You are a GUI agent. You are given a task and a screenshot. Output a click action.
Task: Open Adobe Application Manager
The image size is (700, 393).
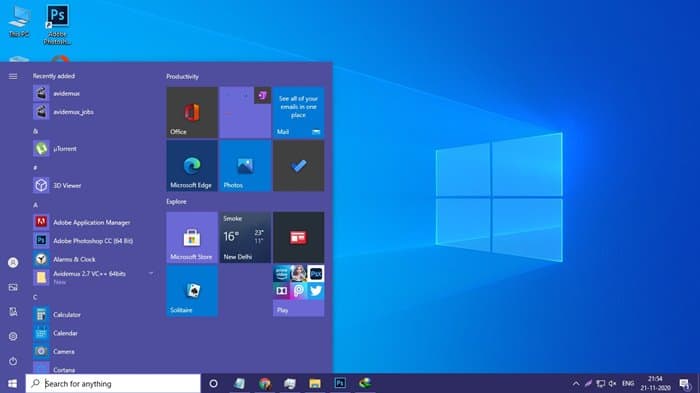click(94, 222)
